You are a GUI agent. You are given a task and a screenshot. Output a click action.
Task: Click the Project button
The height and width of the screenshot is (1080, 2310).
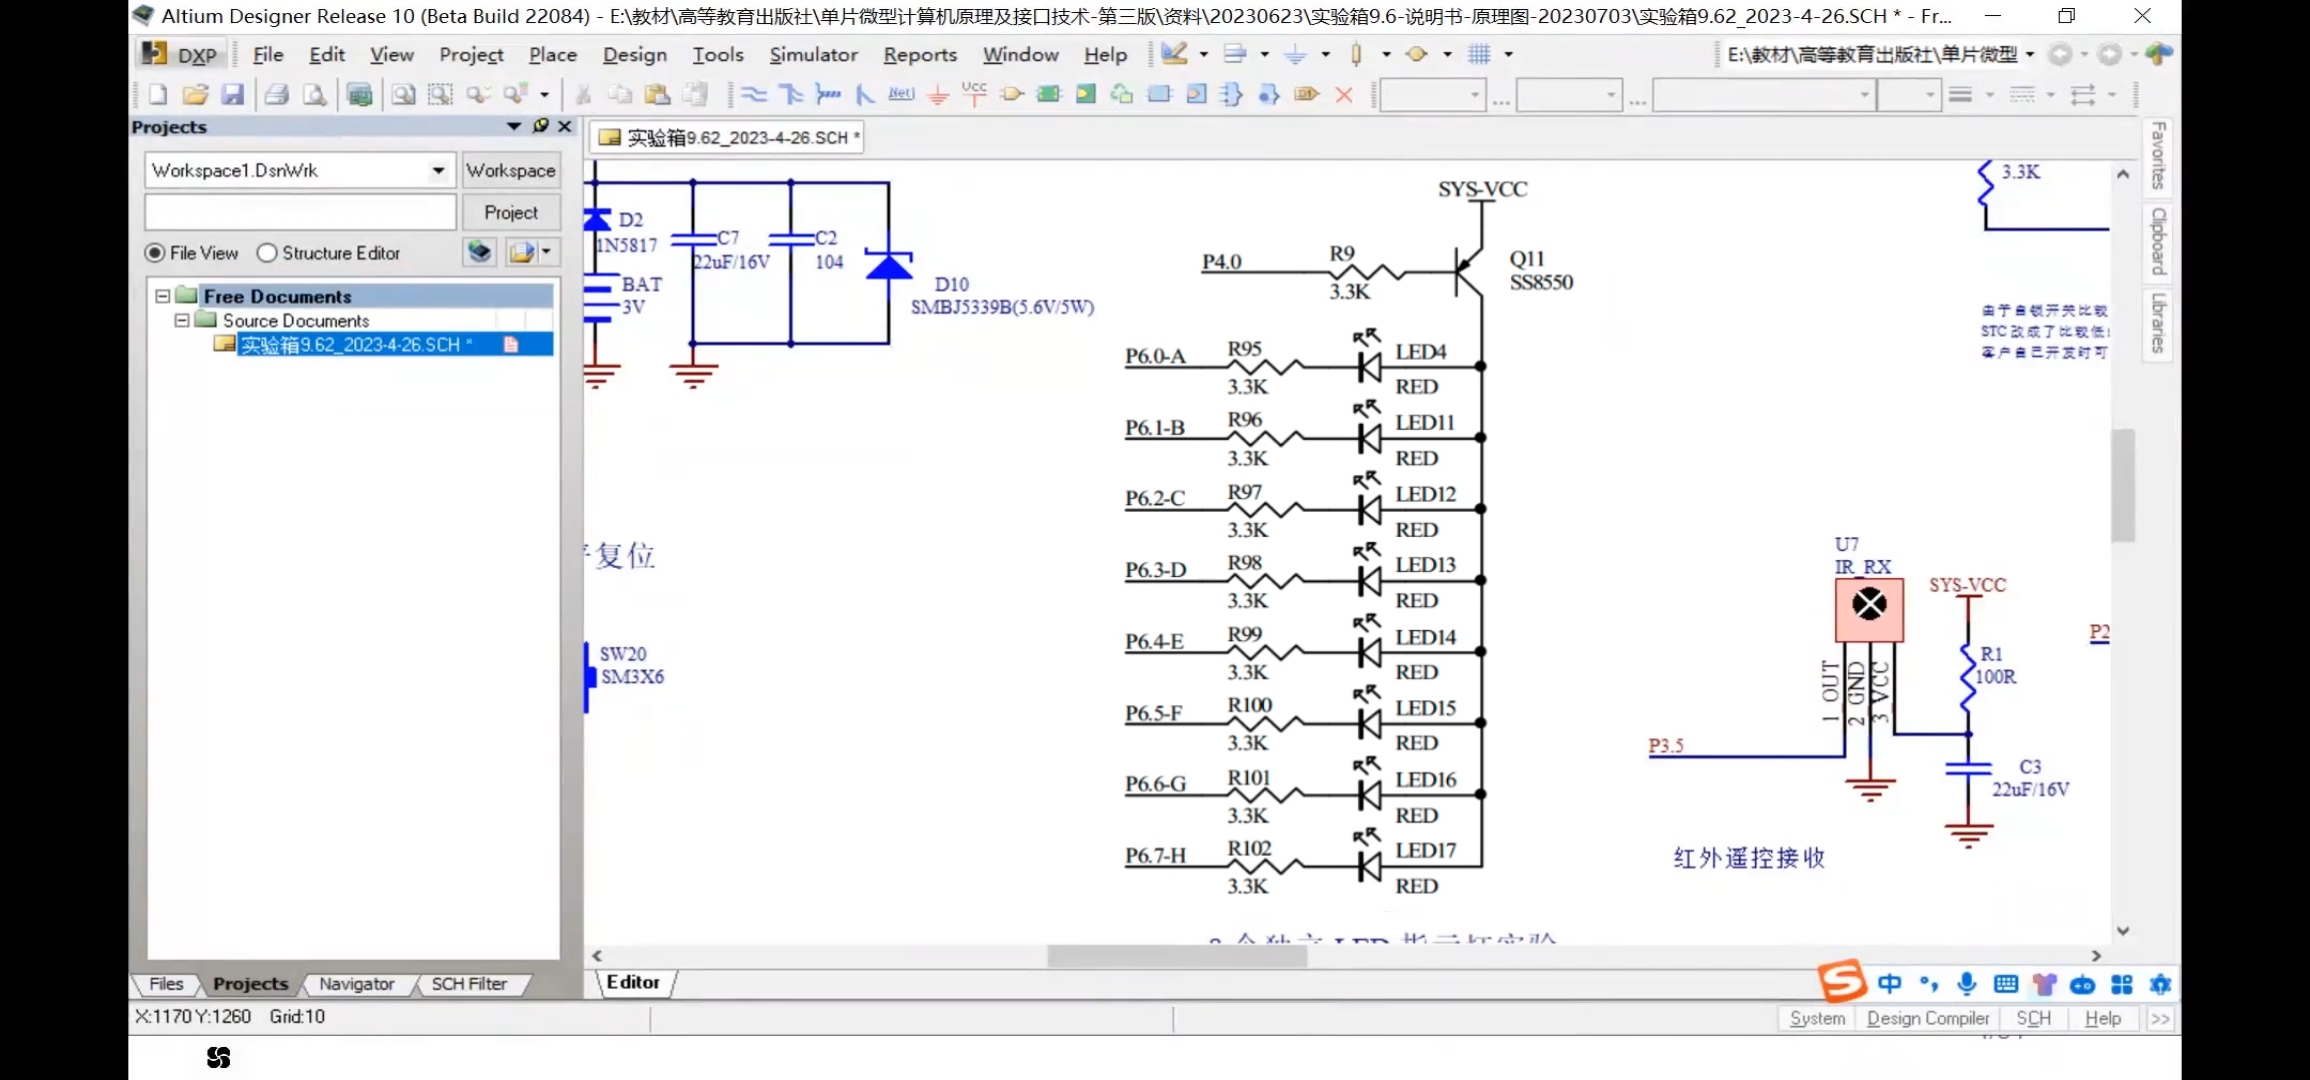(511, 212)
